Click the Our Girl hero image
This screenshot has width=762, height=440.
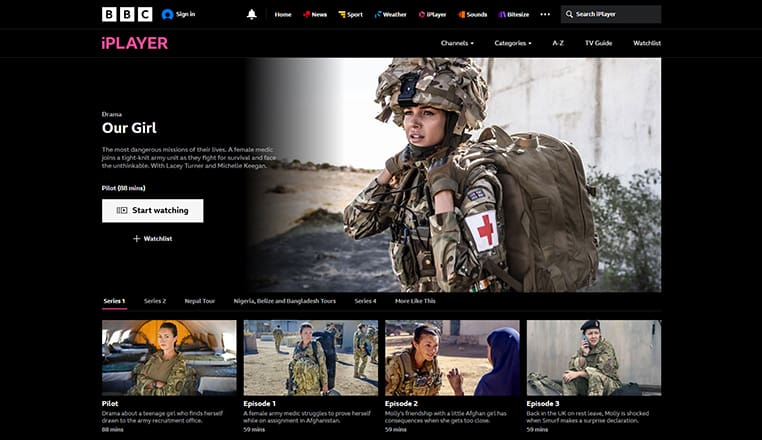pos(454,175)
